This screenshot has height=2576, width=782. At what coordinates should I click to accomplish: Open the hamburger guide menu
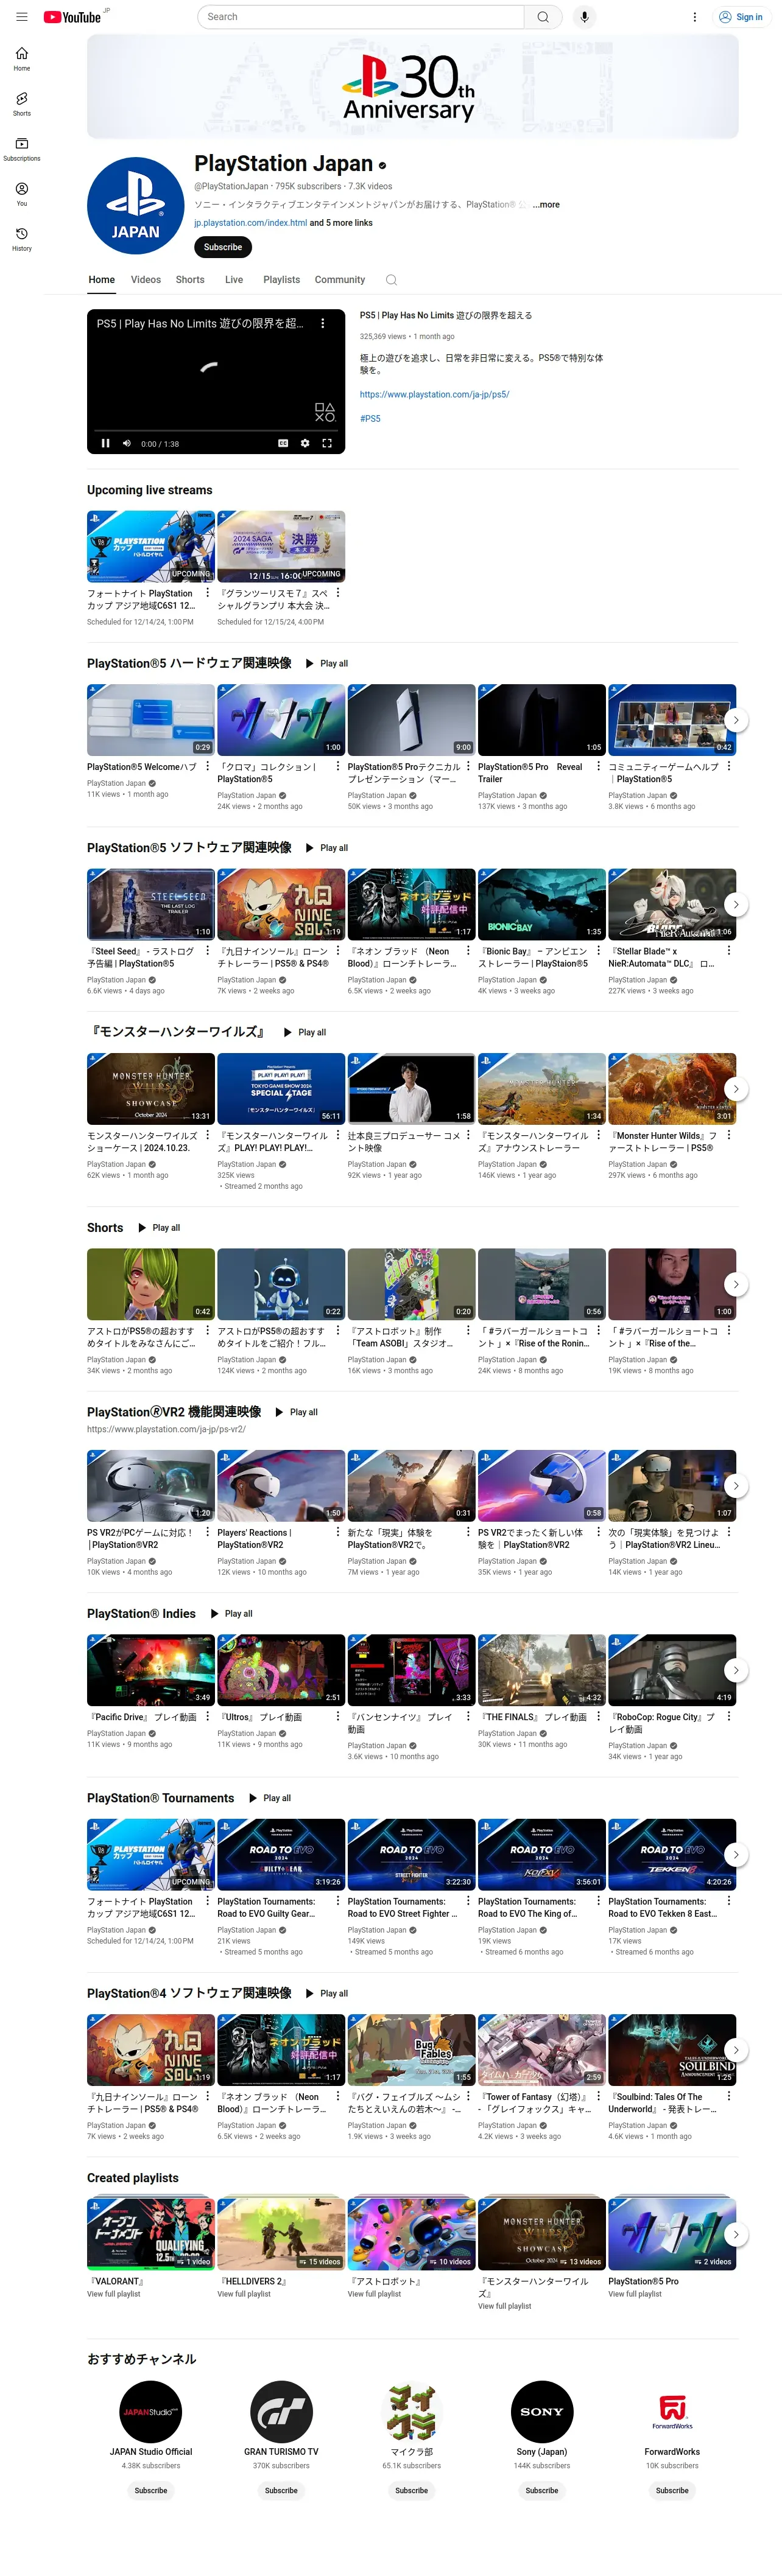(x=22, y=17)
